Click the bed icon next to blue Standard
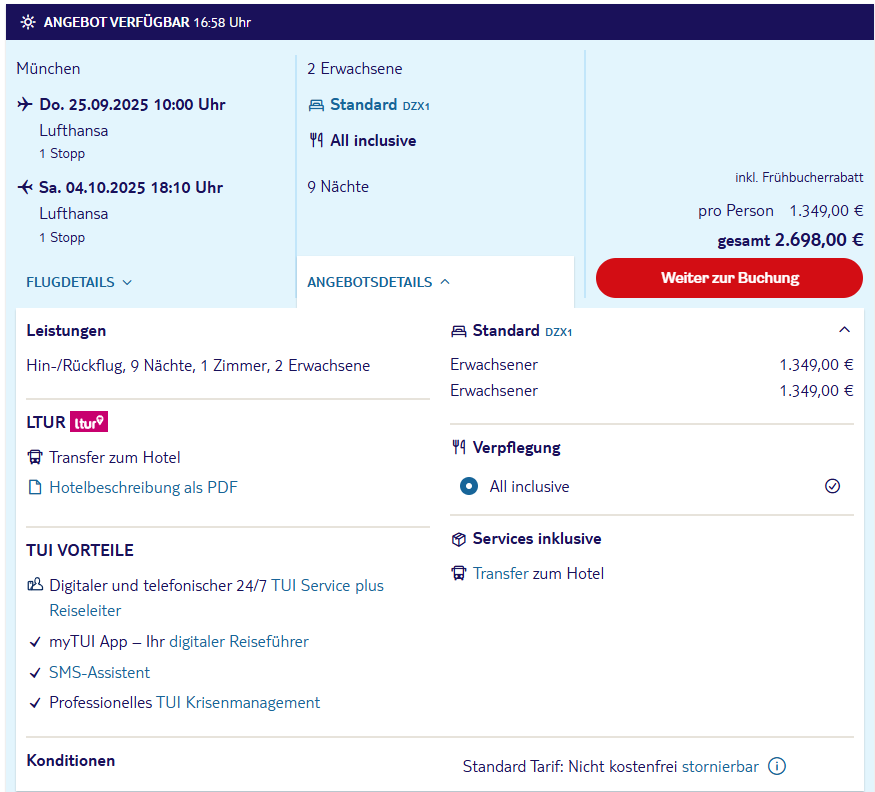Screen dimensions: 875x792 point(316,105)
